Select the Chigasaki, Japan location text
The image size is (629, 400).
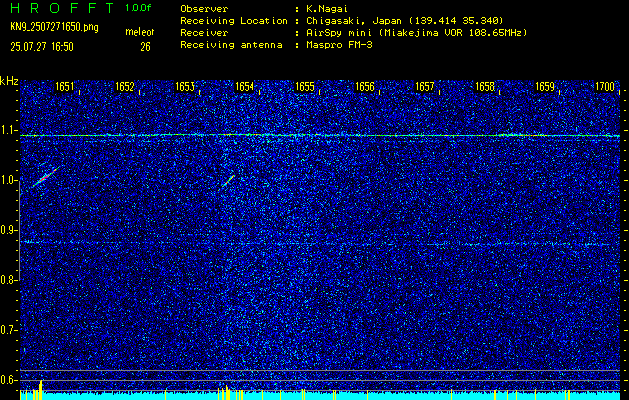click(x=405, y=21)
